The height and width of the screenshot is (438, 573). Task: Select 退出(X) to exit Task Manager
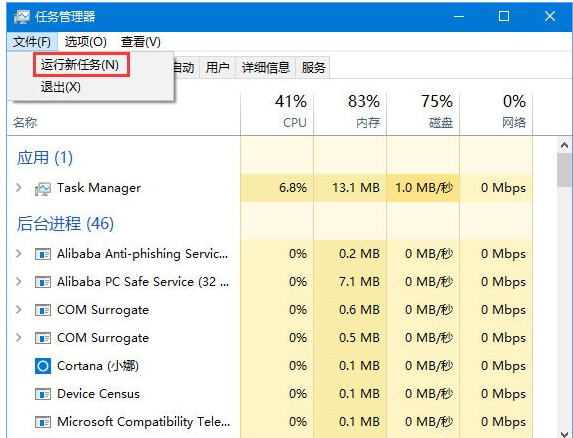click(61, 87)
